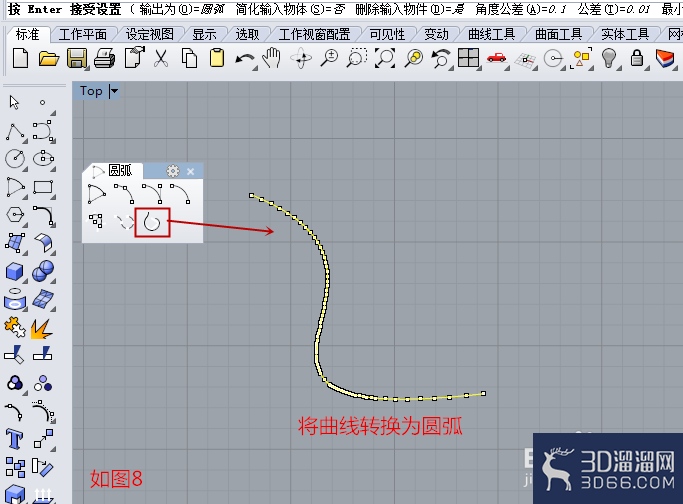The image size is (683, 504).
Task: Click the Top viewport title label
Action: 91,91
